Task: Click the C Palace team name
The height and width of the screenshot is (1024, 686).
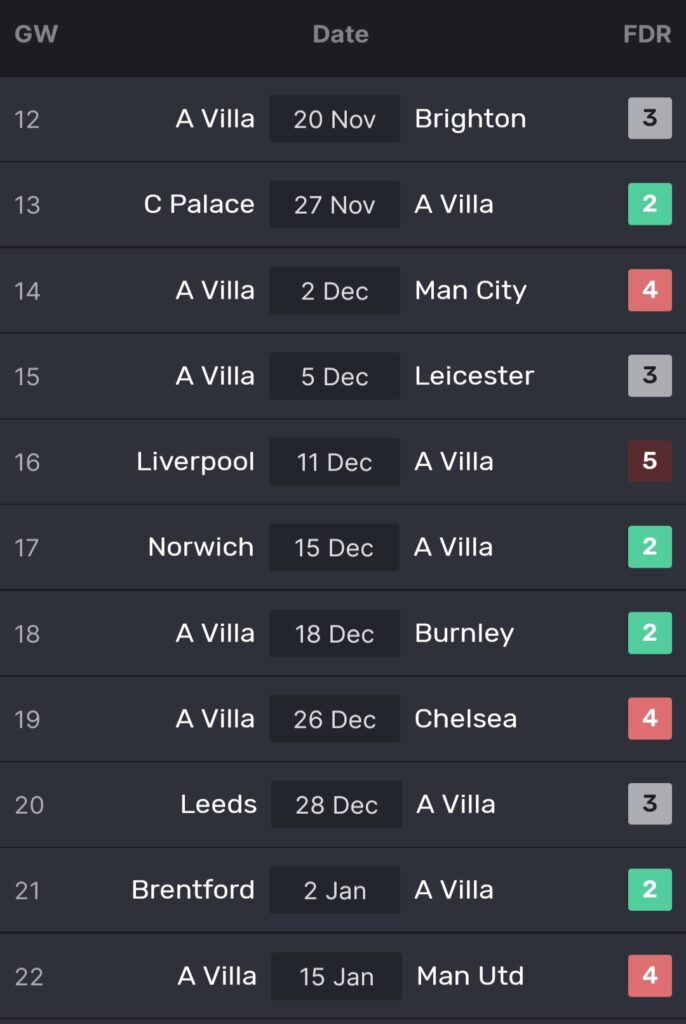Action: pos(199,204)
